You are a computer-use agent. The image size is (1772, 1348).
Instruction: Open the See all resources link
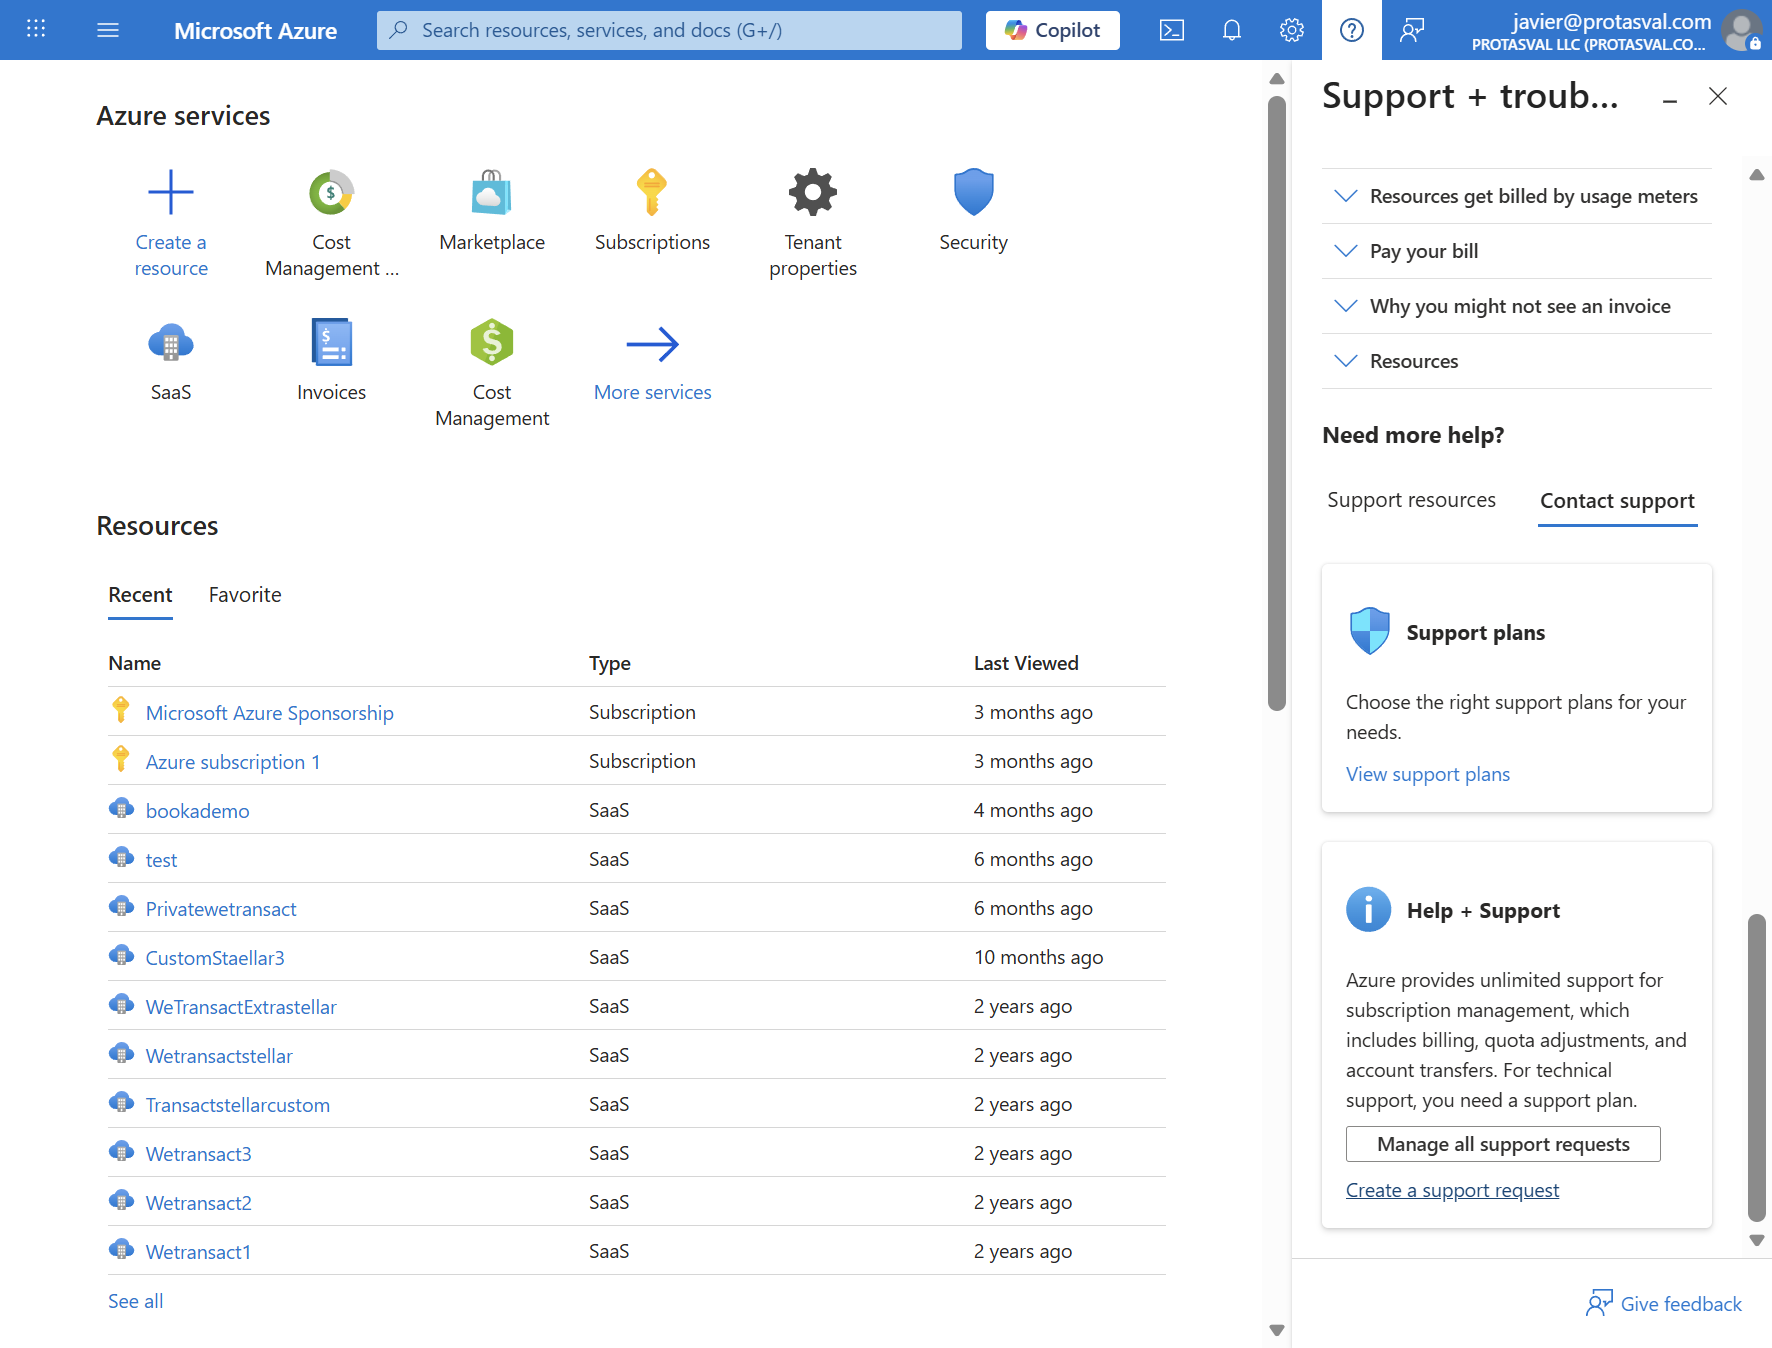tap(136, 1301)
